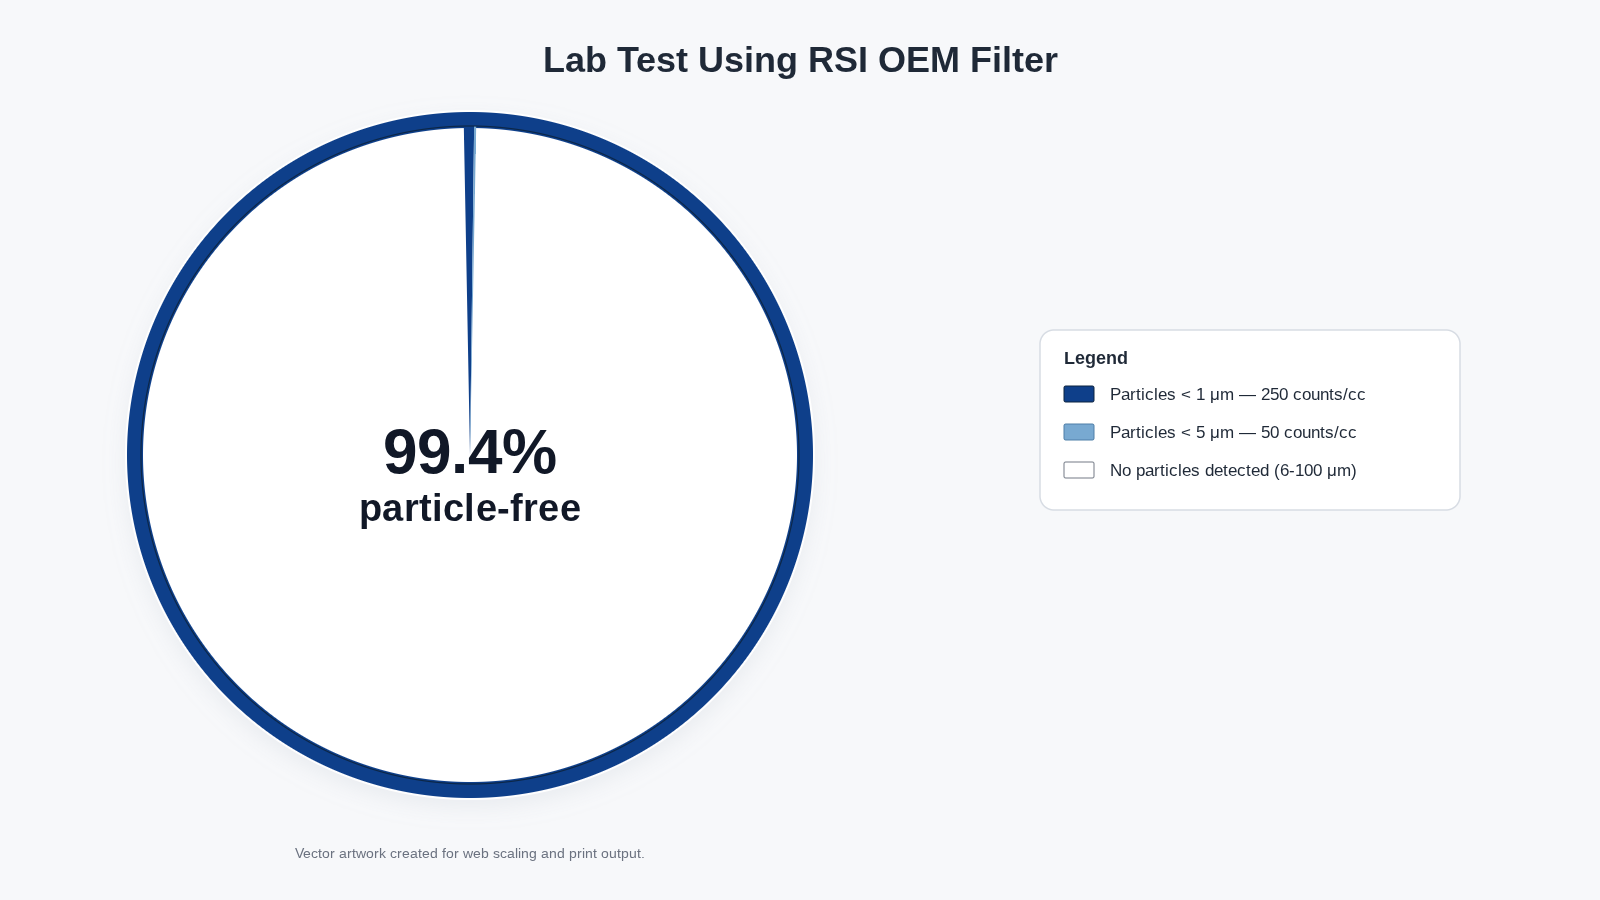Click the 'particle-free' caption in the chart

click(469, 508)
